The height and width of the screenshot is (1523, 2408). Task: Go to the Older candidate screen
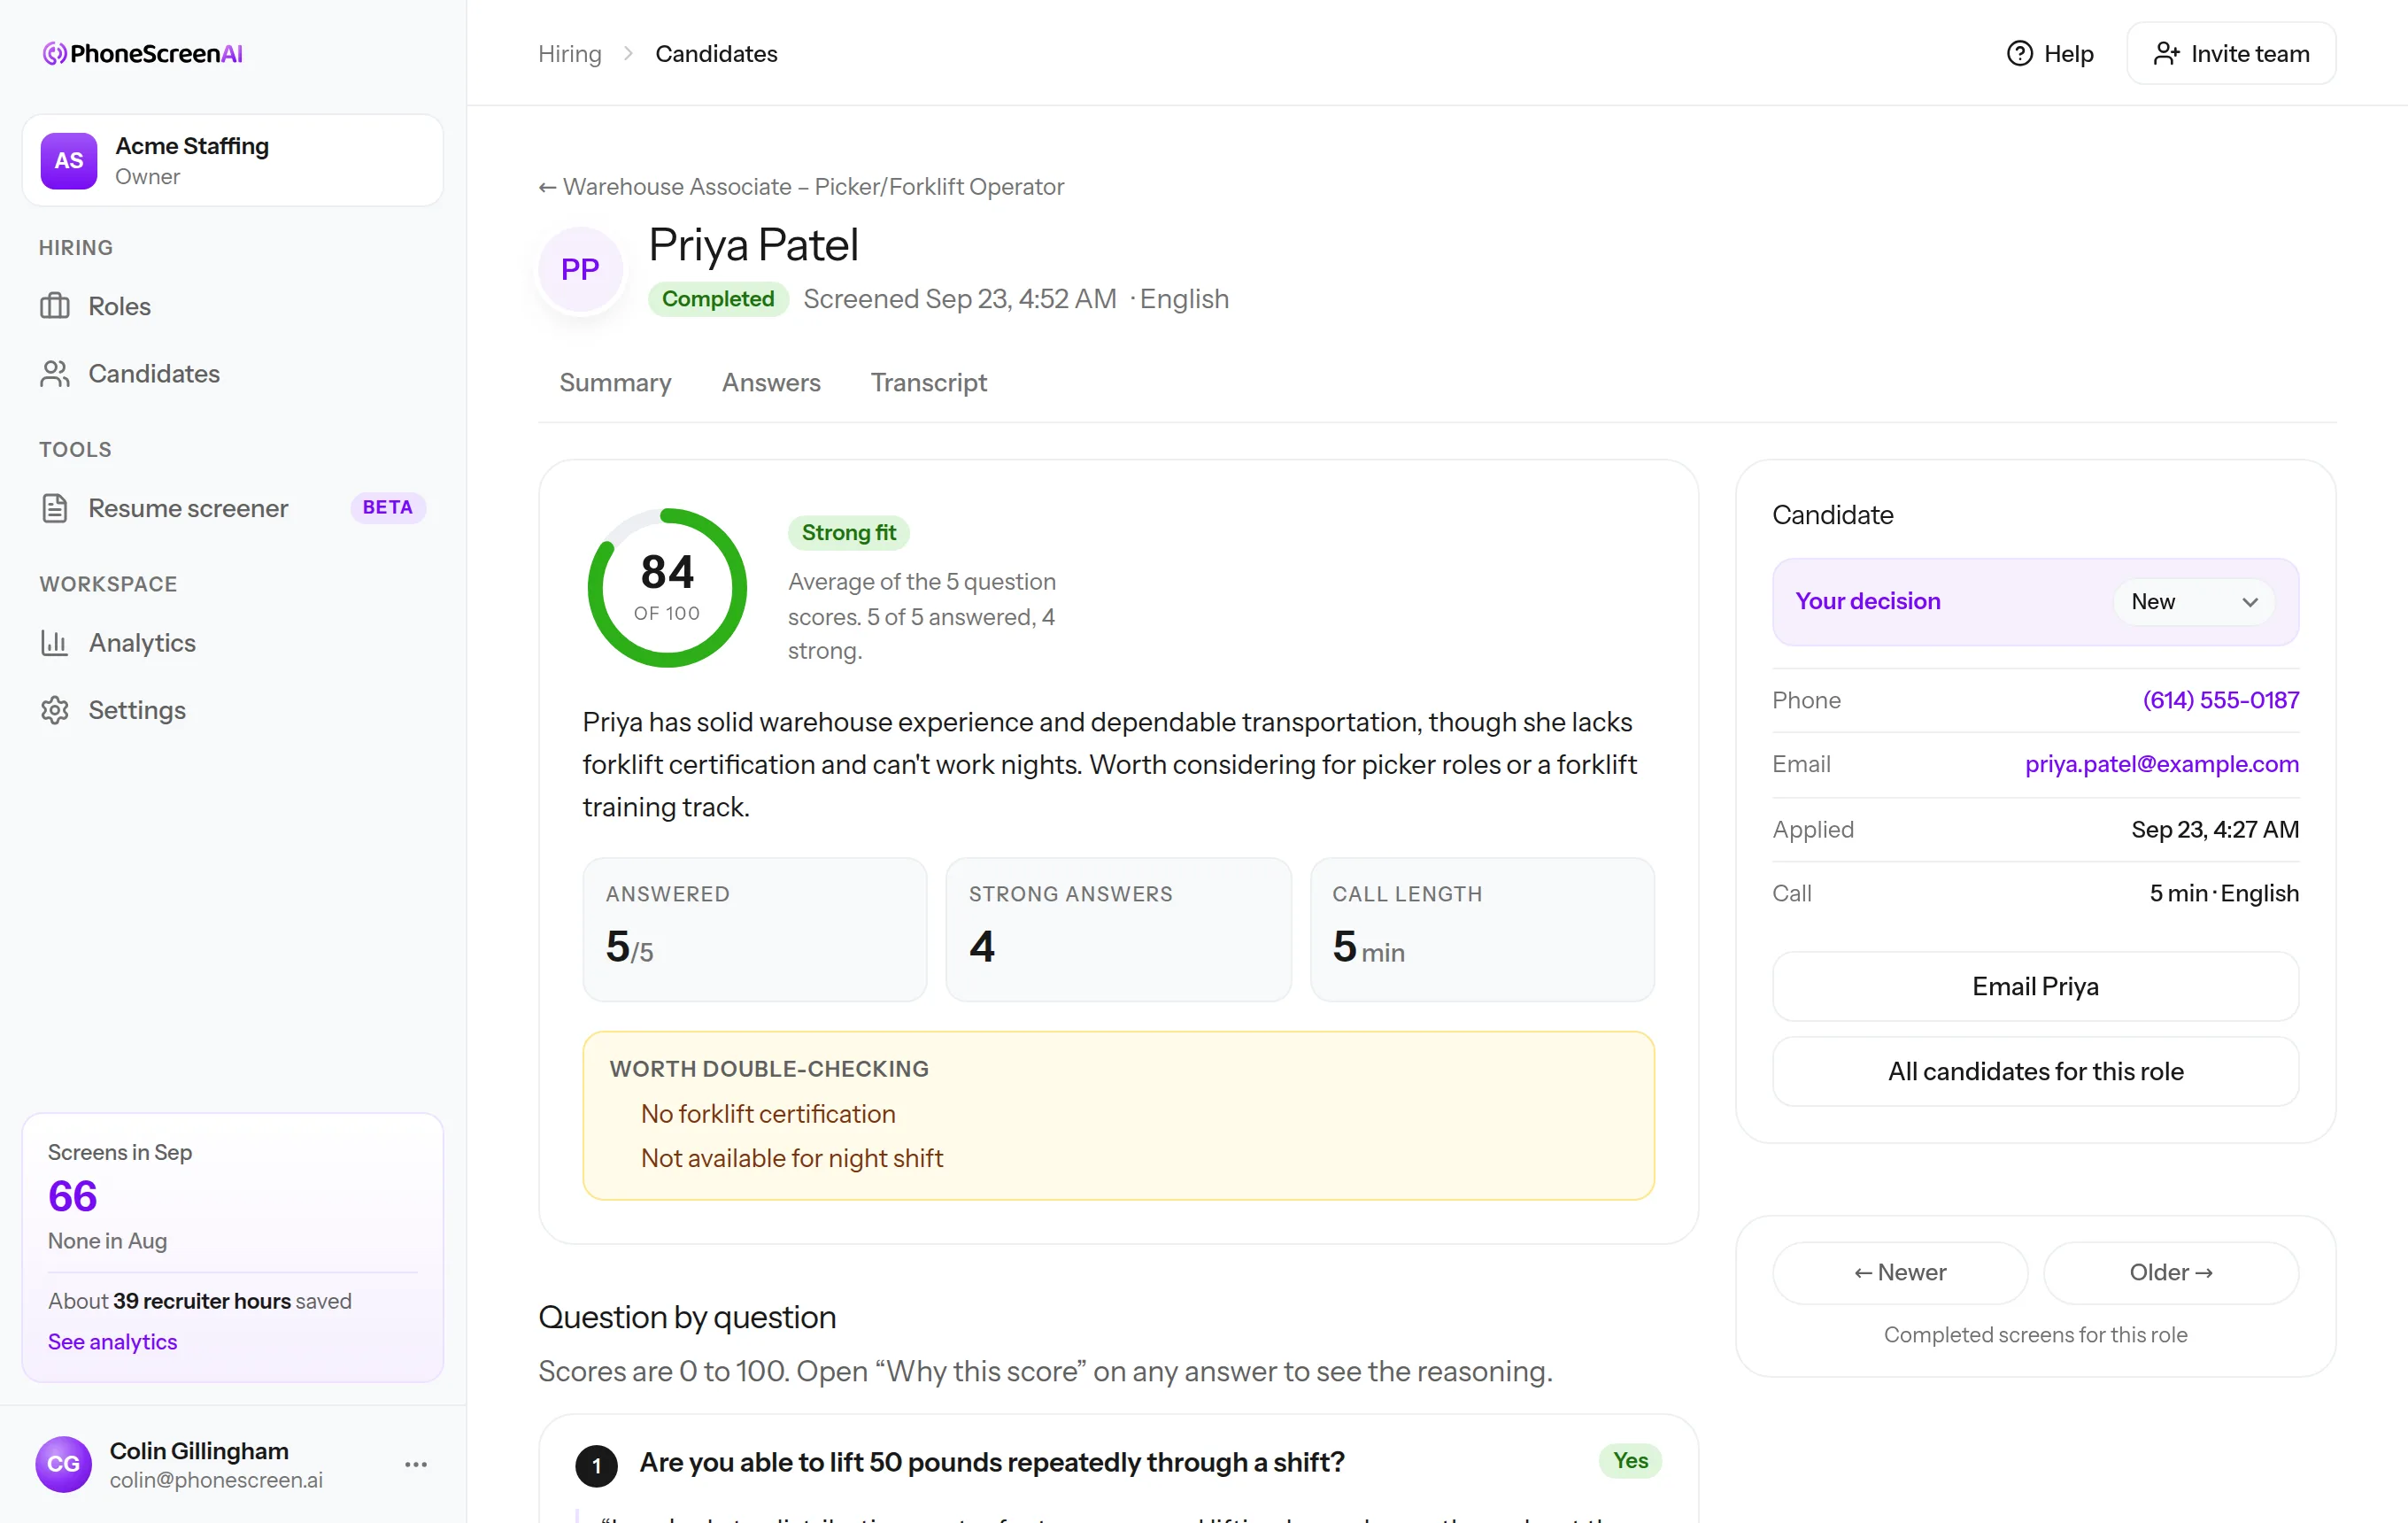pyautogui.click(x=2171, y=1272)
